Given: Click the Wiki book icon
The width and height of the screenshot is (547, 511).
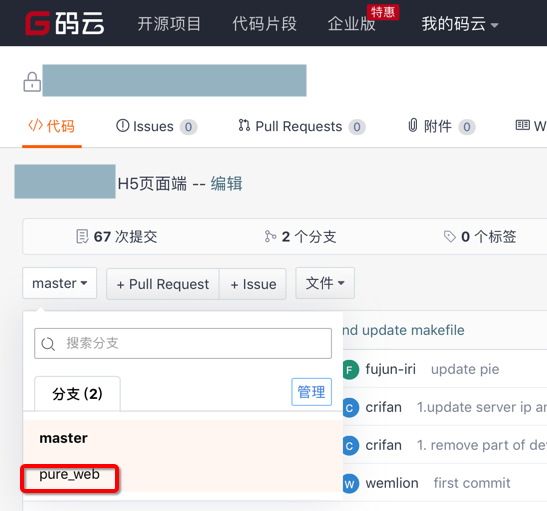Looking at the screenshot, I should point(523,125).
